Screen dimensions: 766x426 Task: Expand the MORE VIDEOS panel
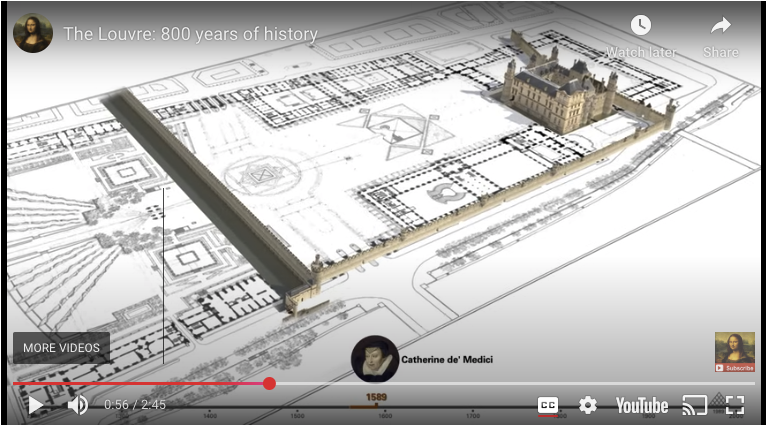[61, 348]
